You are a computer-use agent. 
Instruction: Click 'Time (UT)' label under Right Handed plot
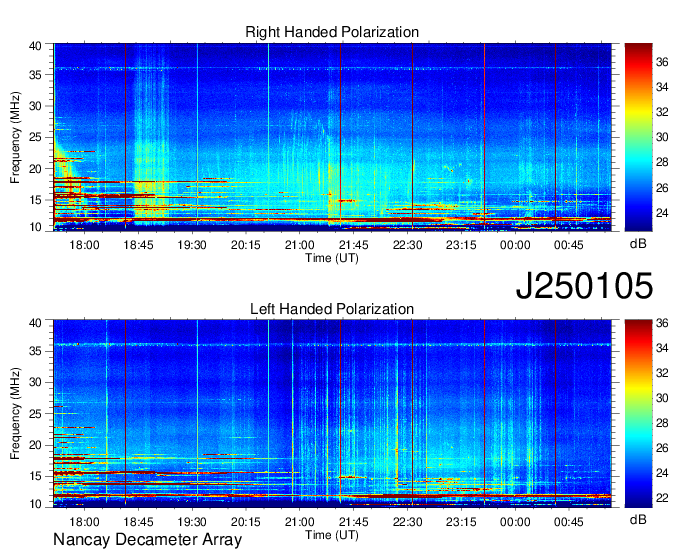pos(332,258)
